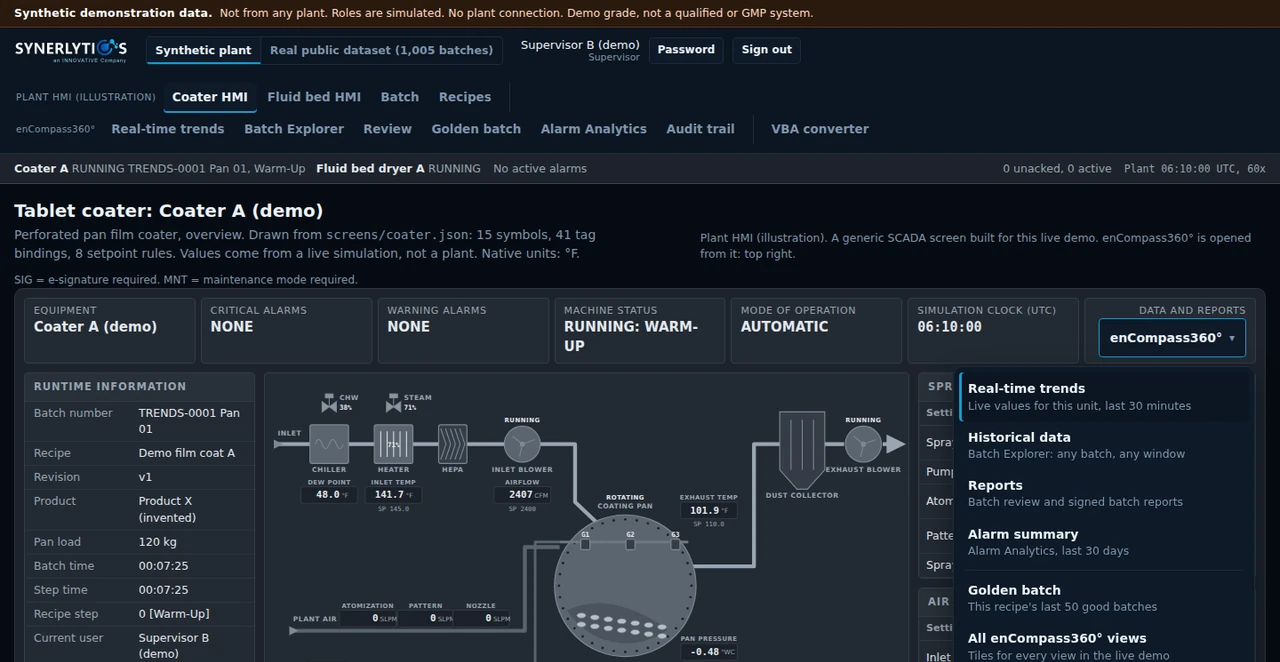Click the Pan Pressure value -0.48

[709, 652]
